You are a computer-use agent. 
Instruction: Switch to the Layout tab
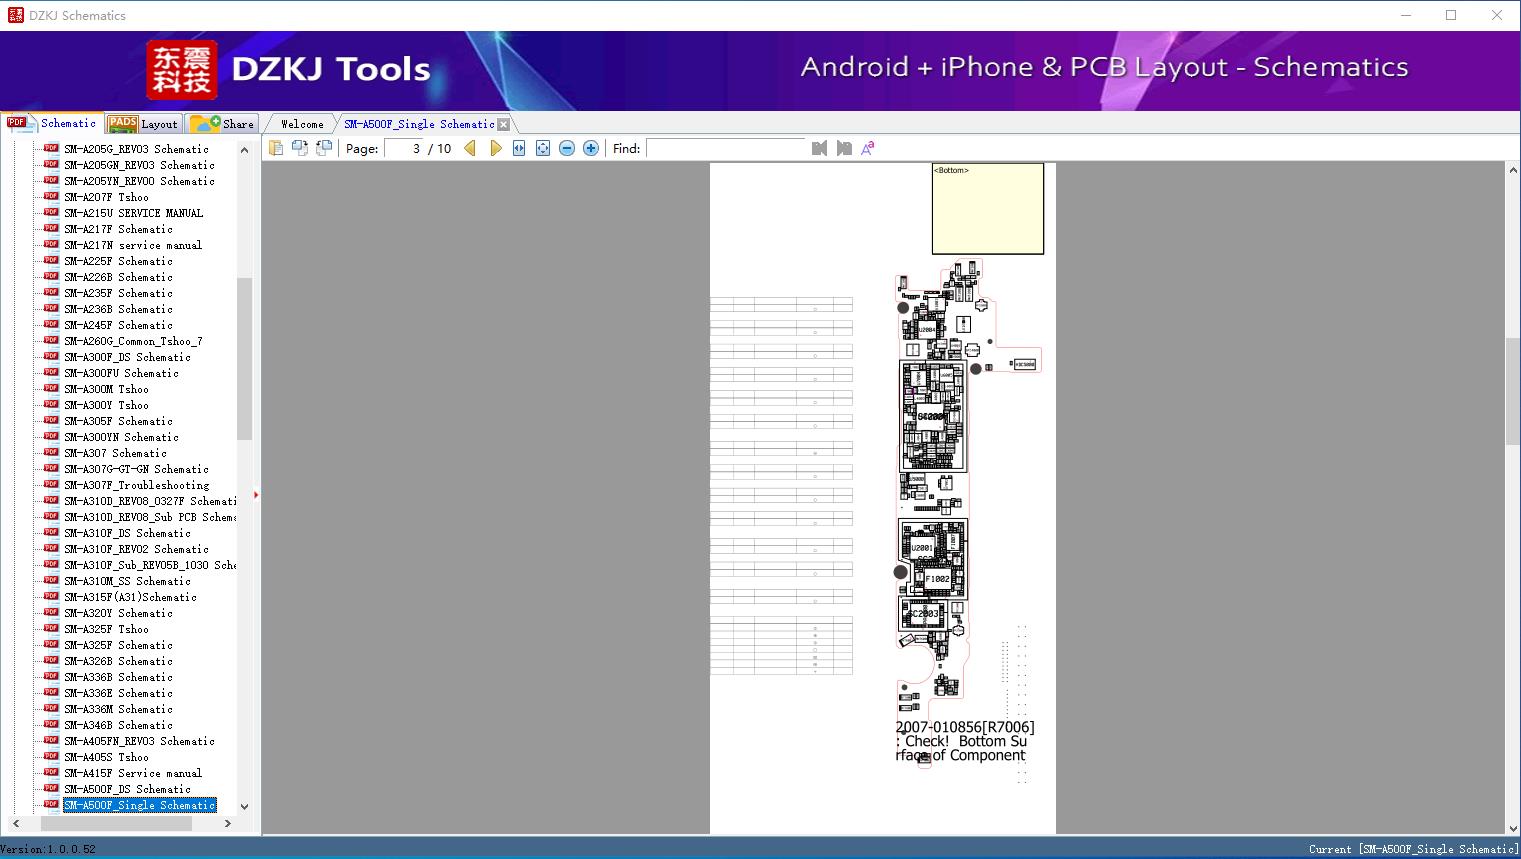click(x=143, y=124)
